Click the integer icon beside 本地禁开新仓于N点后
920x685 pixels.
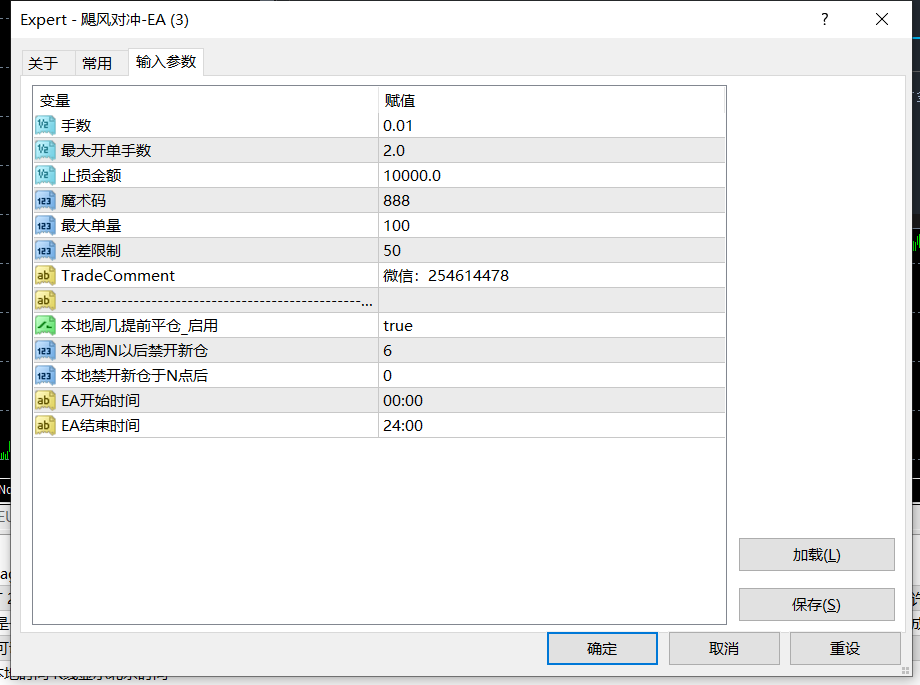pyautogui.click(x=45, y=376)
